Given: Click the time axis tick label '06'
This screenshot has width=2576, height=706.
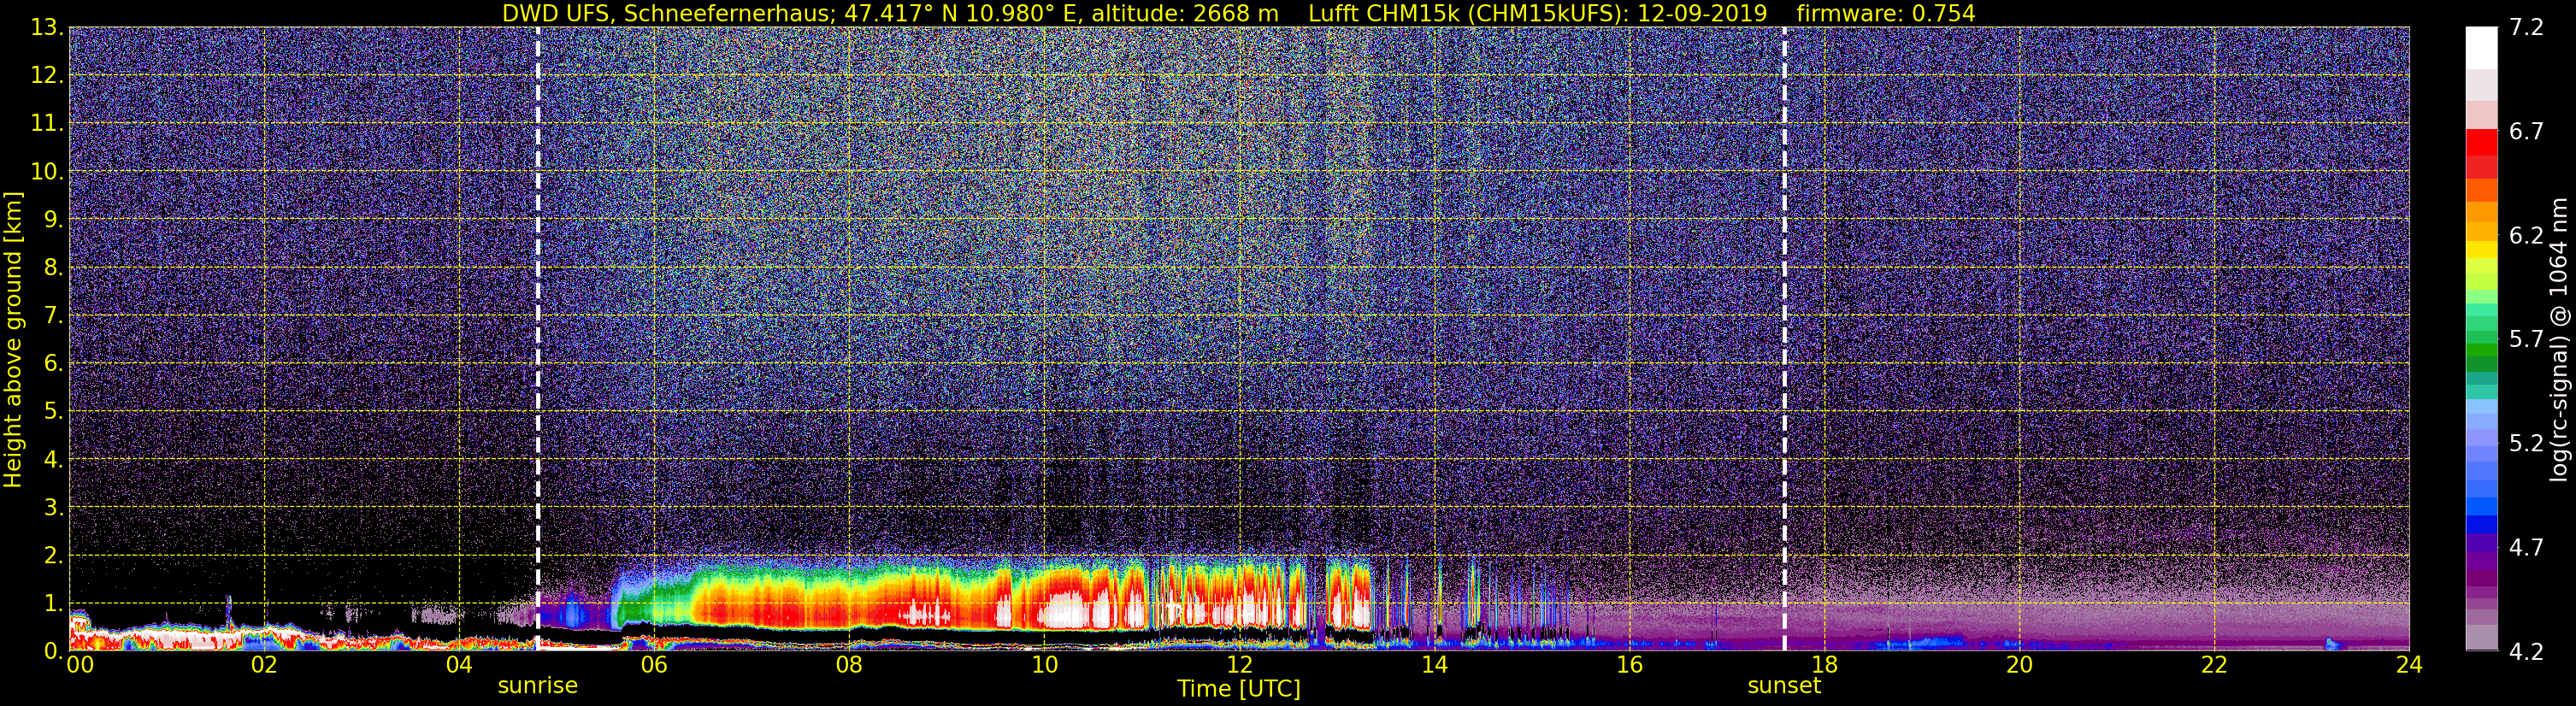Looking at the screenshot, I should click(x=654, y=665).
